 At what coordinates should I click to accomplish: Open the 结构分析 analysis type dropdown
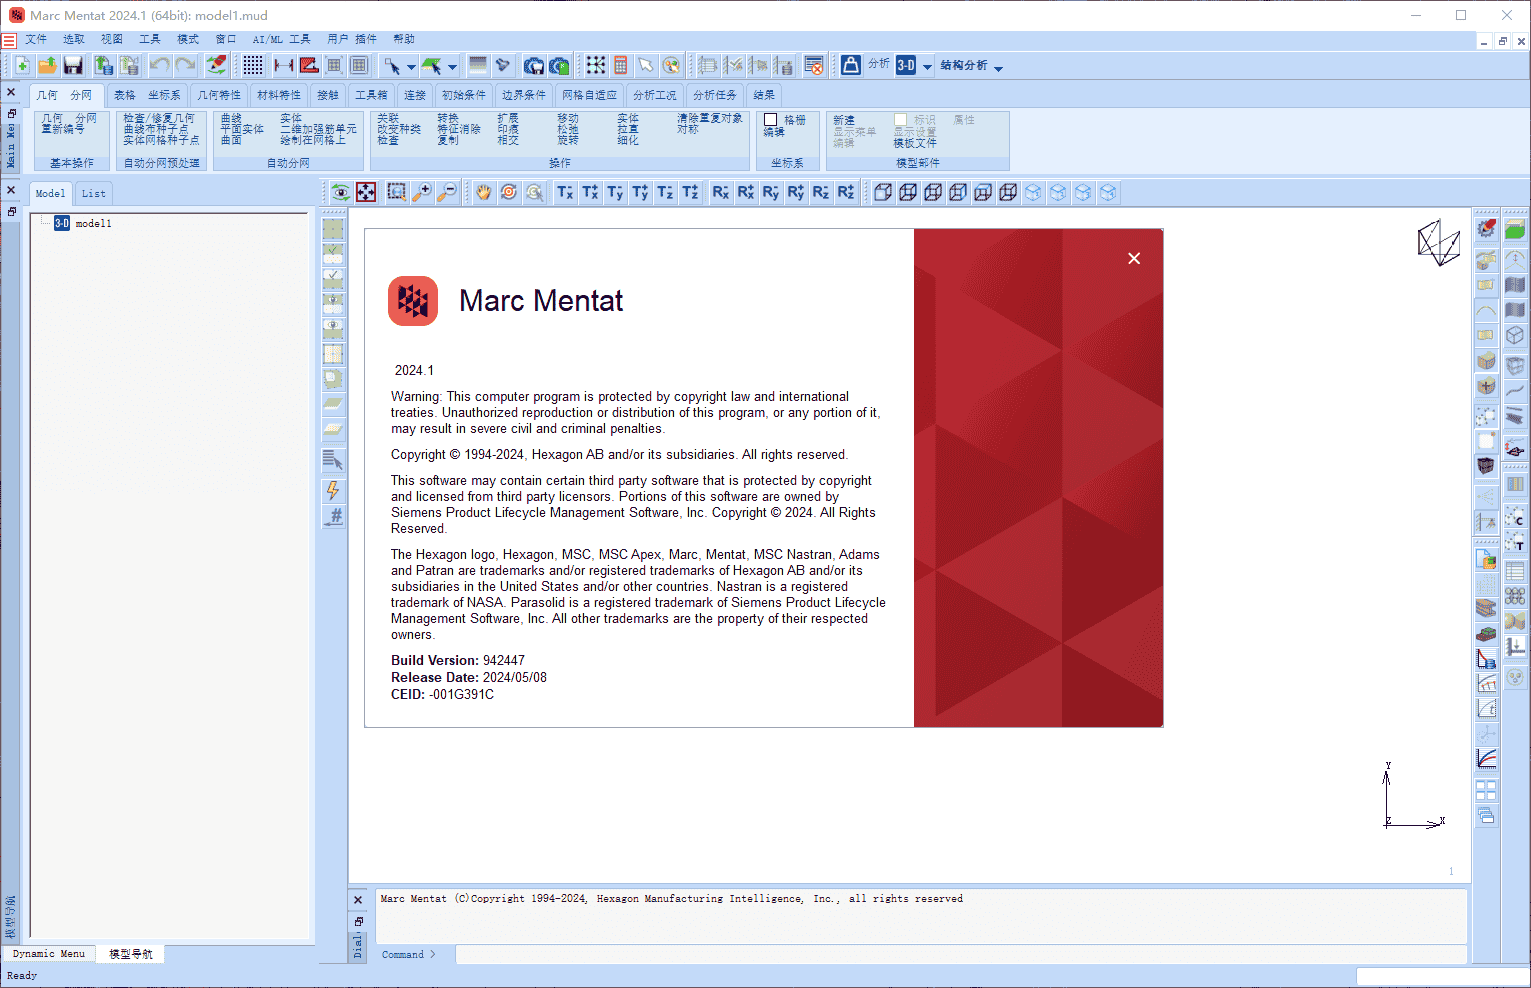coord(998,67)
